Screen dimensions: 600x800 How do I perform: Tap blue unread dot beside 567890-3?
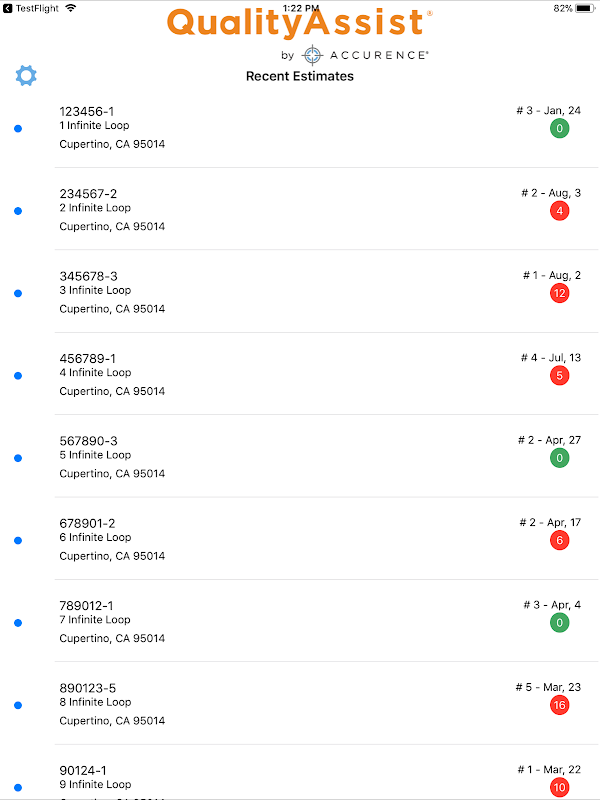point(18,458)
